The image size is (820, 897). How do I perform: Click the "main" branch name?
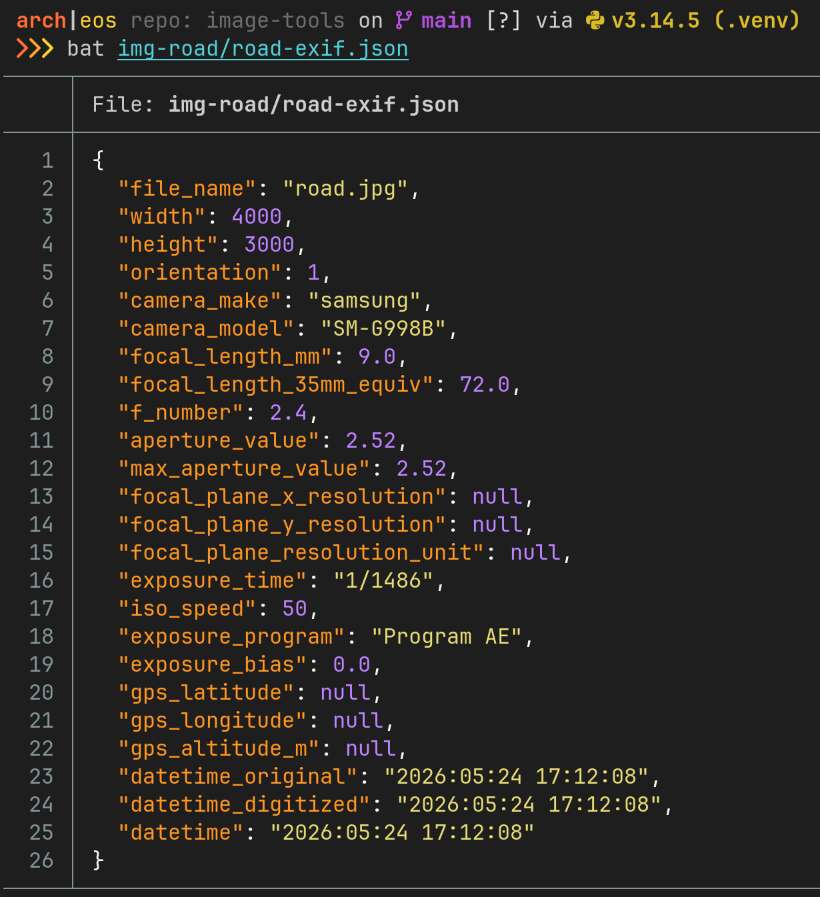(446, 21)
